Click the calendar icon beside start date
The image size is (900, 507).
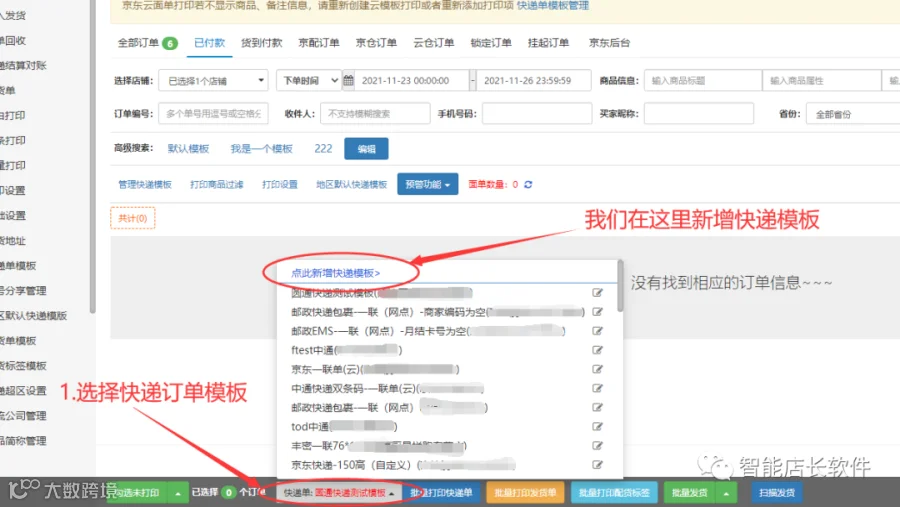pyautogui.click(x=348, y=80)
